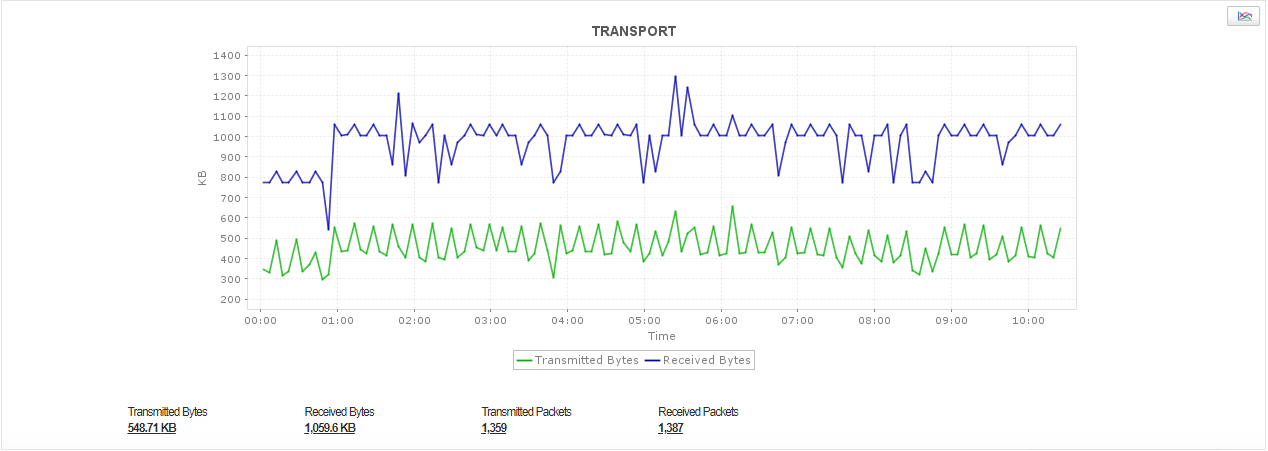The image size is (1268, 451).
Task: Toggle the Received Bytes legend entry
Action: click(x=706, y=360)
